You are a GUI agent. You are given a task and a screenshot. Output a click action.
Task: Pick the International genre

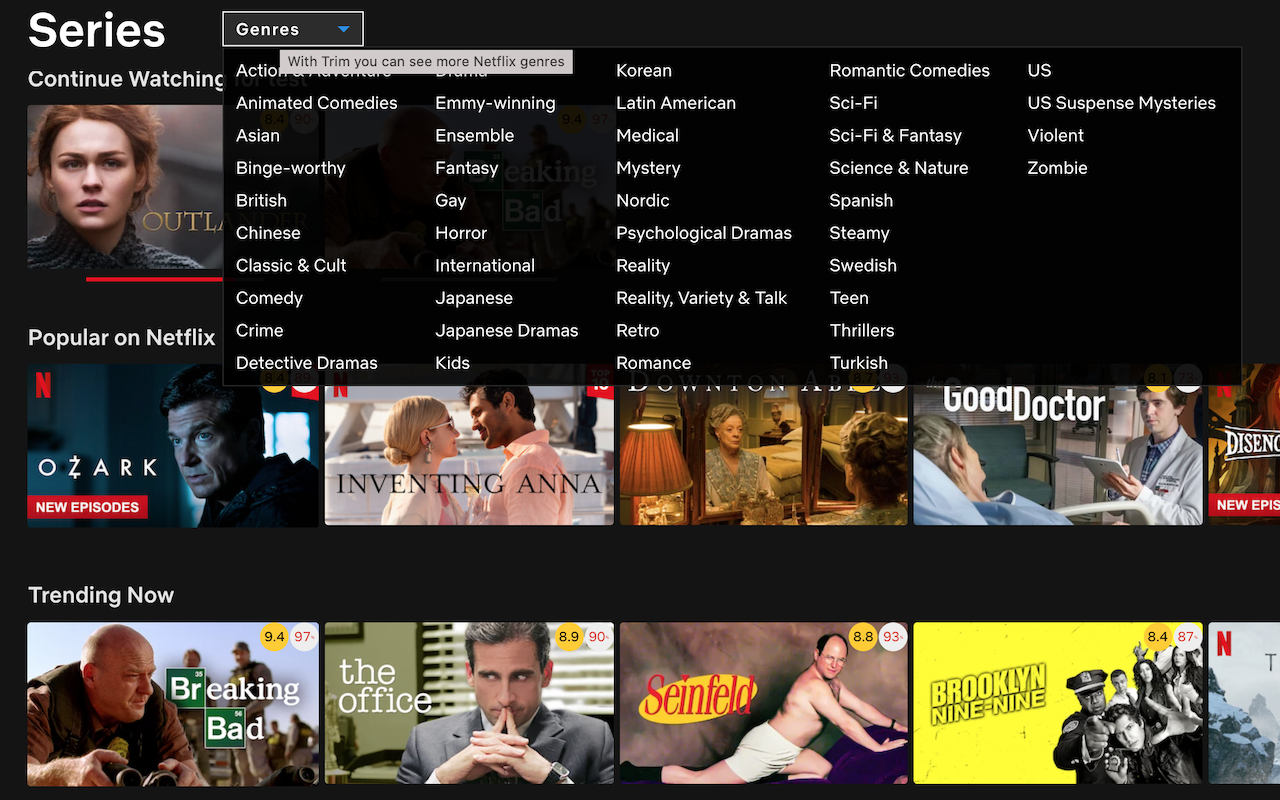pos(485,265)
